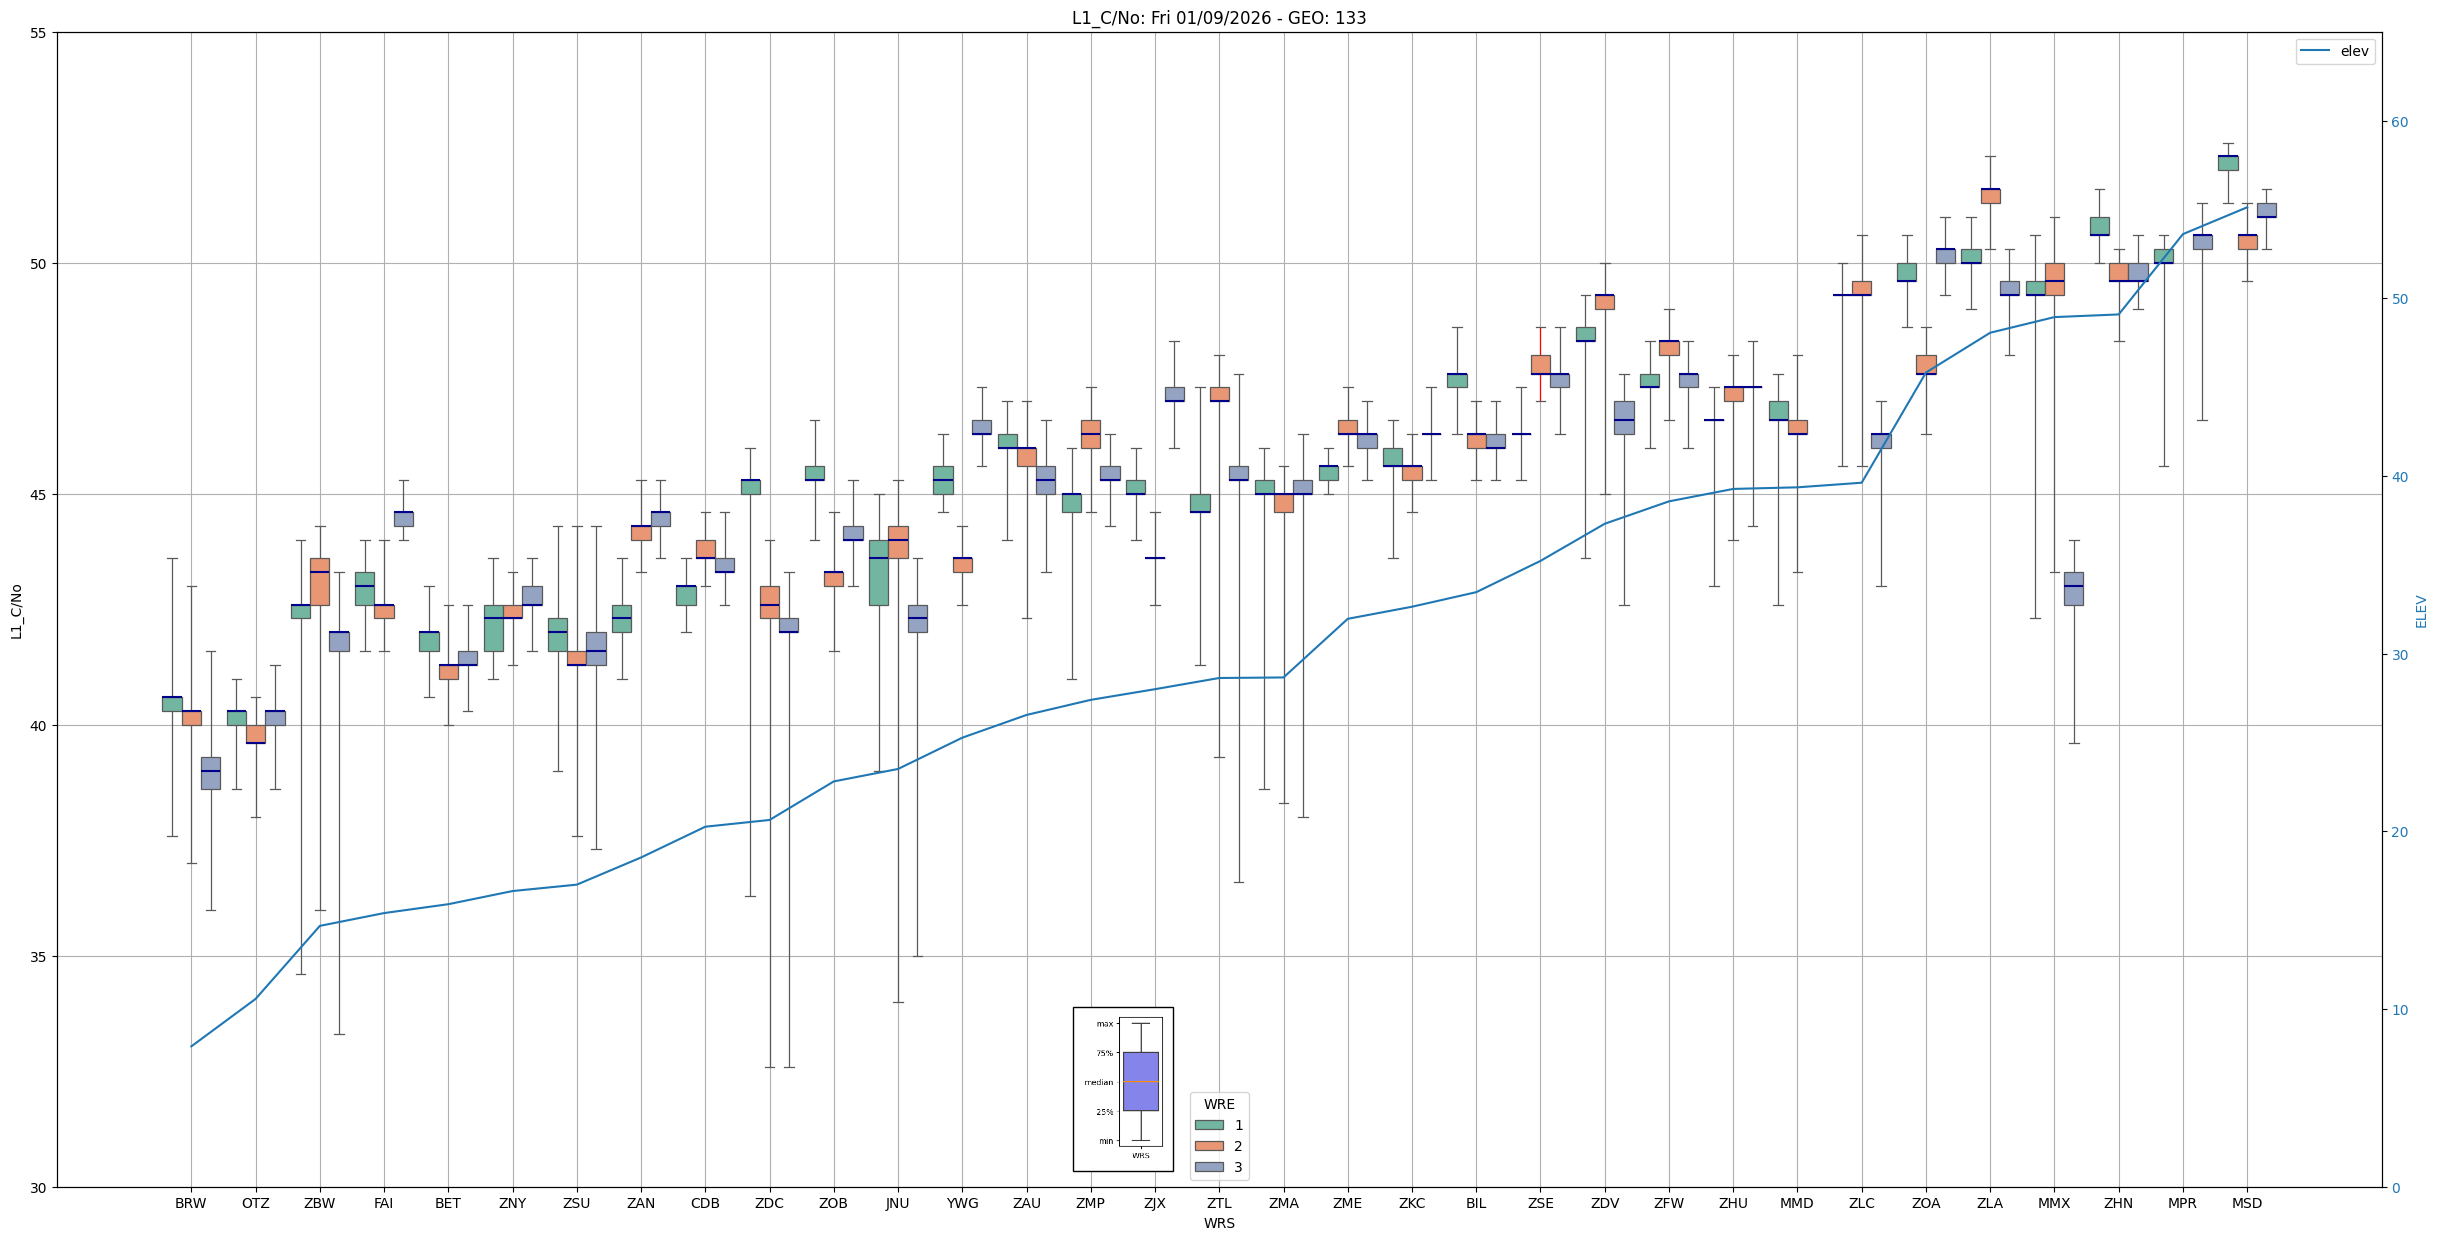Click the ZTL station x-axis label

tap(1218, 1203)
